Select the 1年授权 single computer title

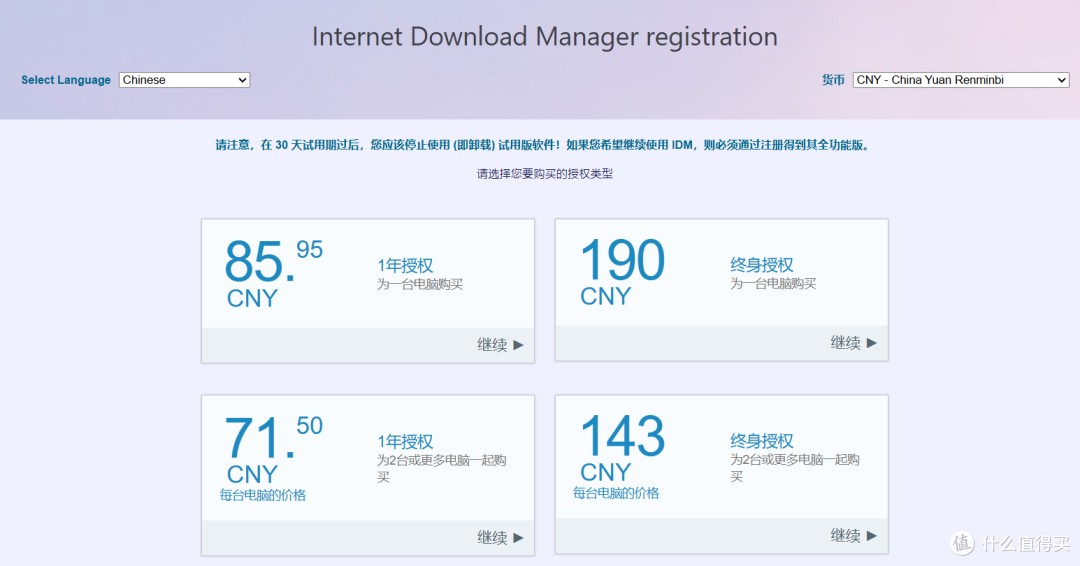point(405,266)
